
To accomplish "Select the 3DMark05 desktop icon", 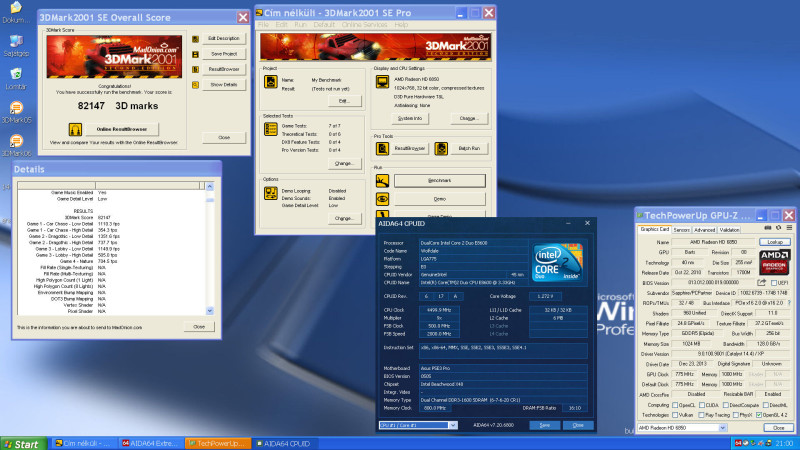I will [x=16, y=112].
